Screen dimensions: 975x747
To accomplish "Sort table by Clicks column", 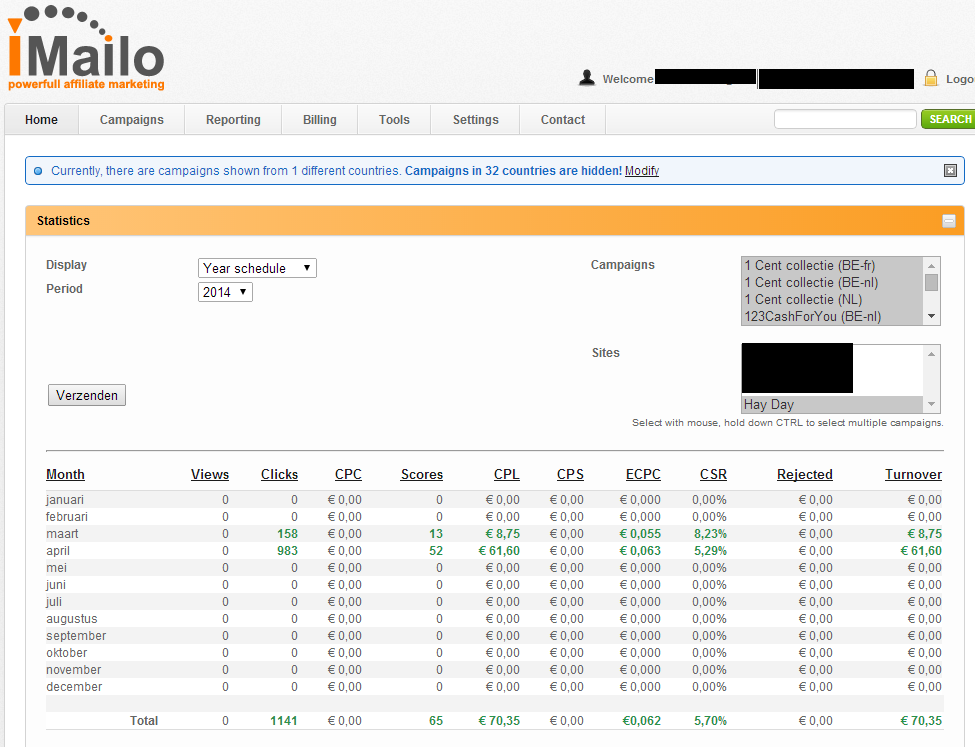I will (x=279, y=475).
